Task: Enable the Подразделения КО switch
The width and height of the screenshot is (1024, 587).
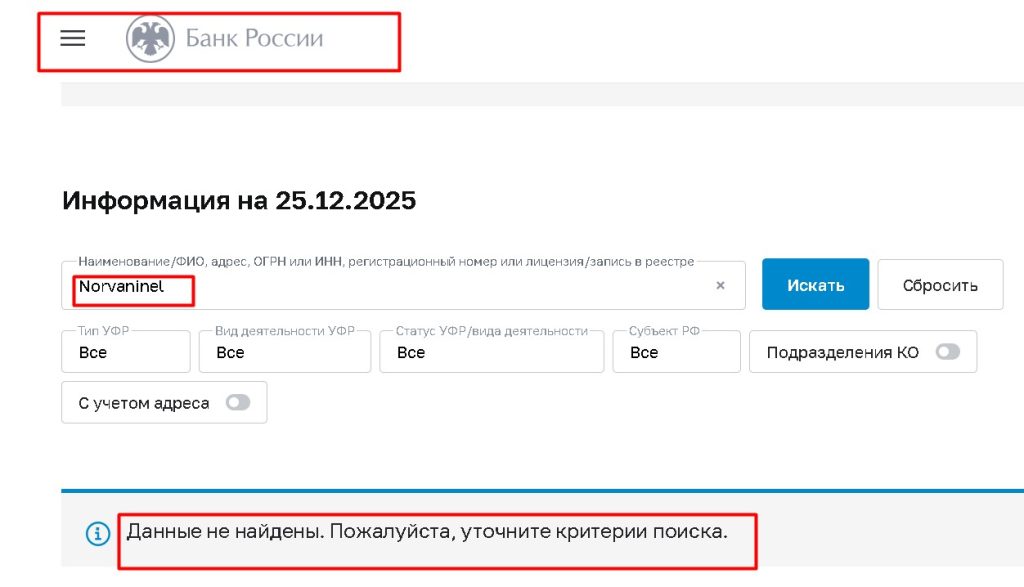Action: (x=948, y=351)
